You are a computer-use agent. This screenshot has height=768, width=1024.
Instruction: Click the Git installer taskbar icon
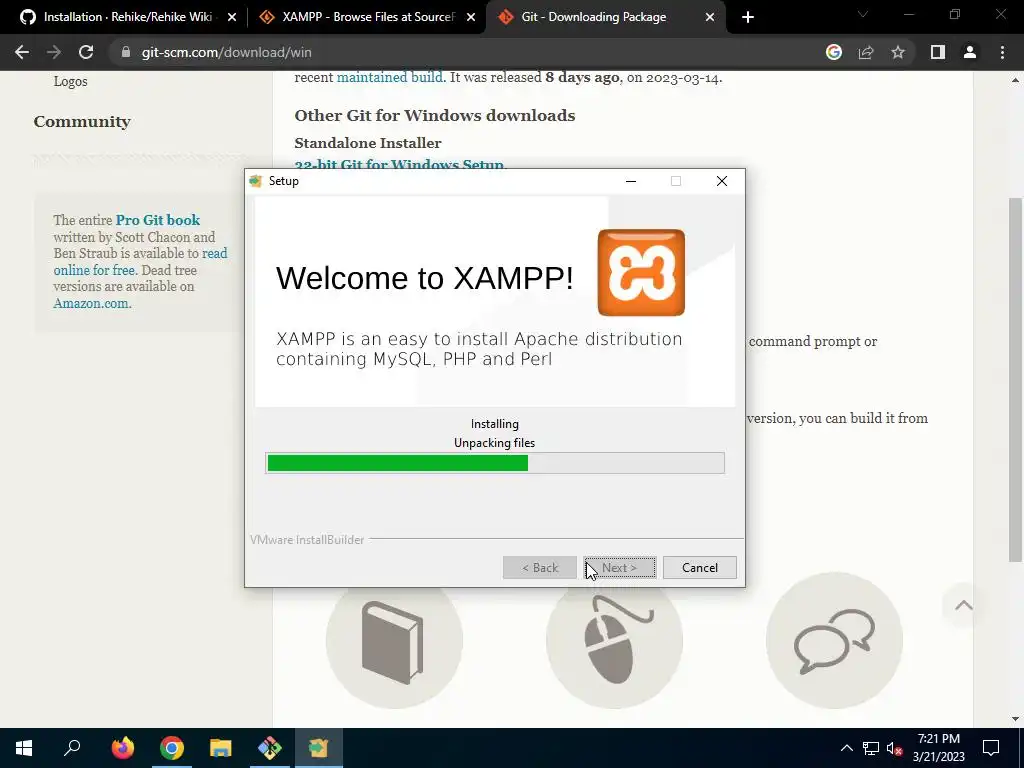[270, 748]
